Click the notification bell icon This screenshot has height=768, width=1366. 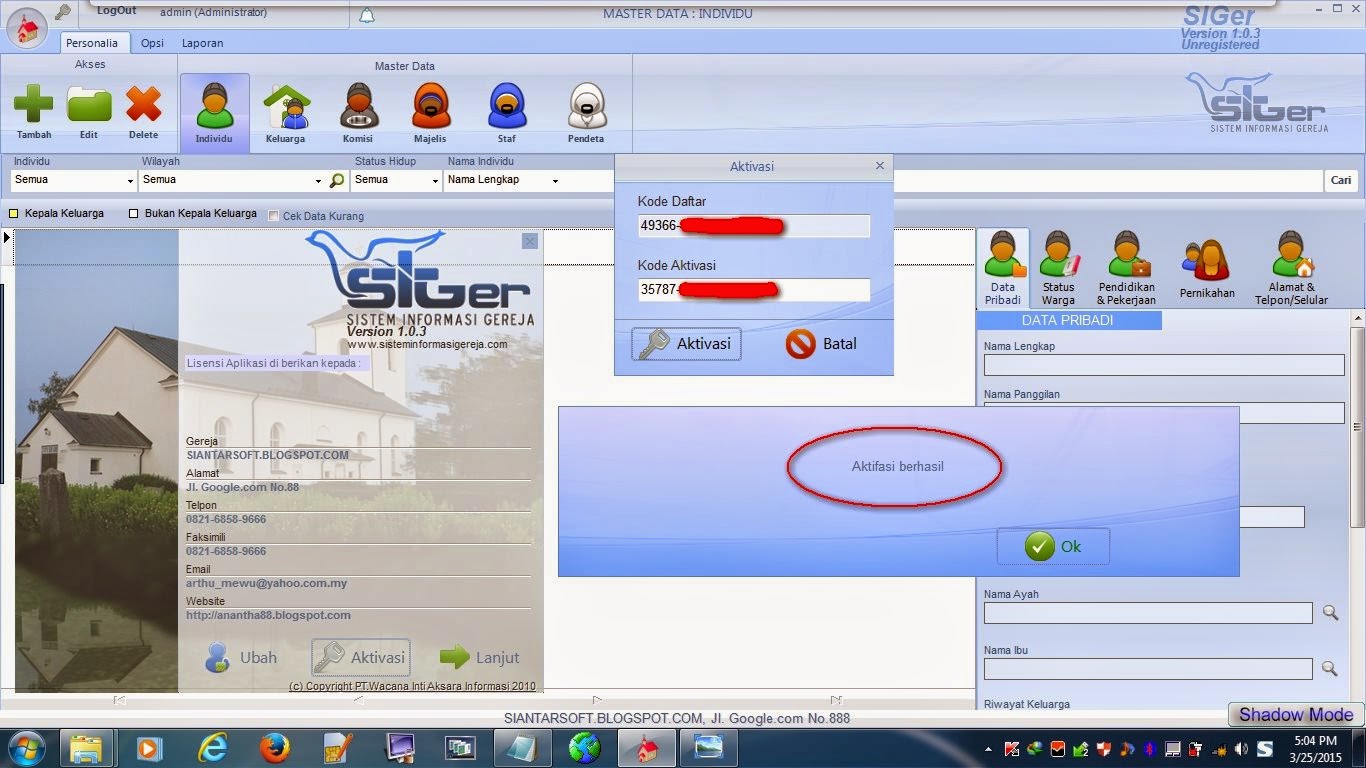367,15
